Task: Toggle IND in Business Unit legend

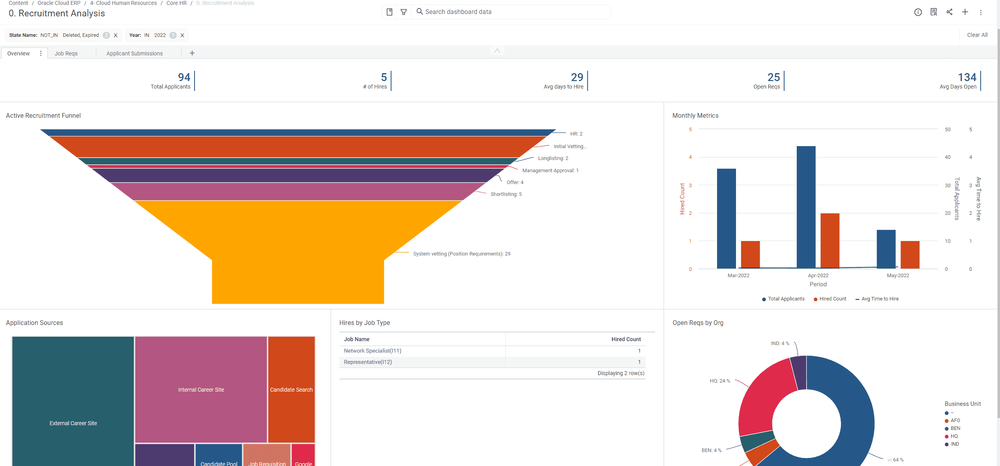Action: tap(952, 444)
